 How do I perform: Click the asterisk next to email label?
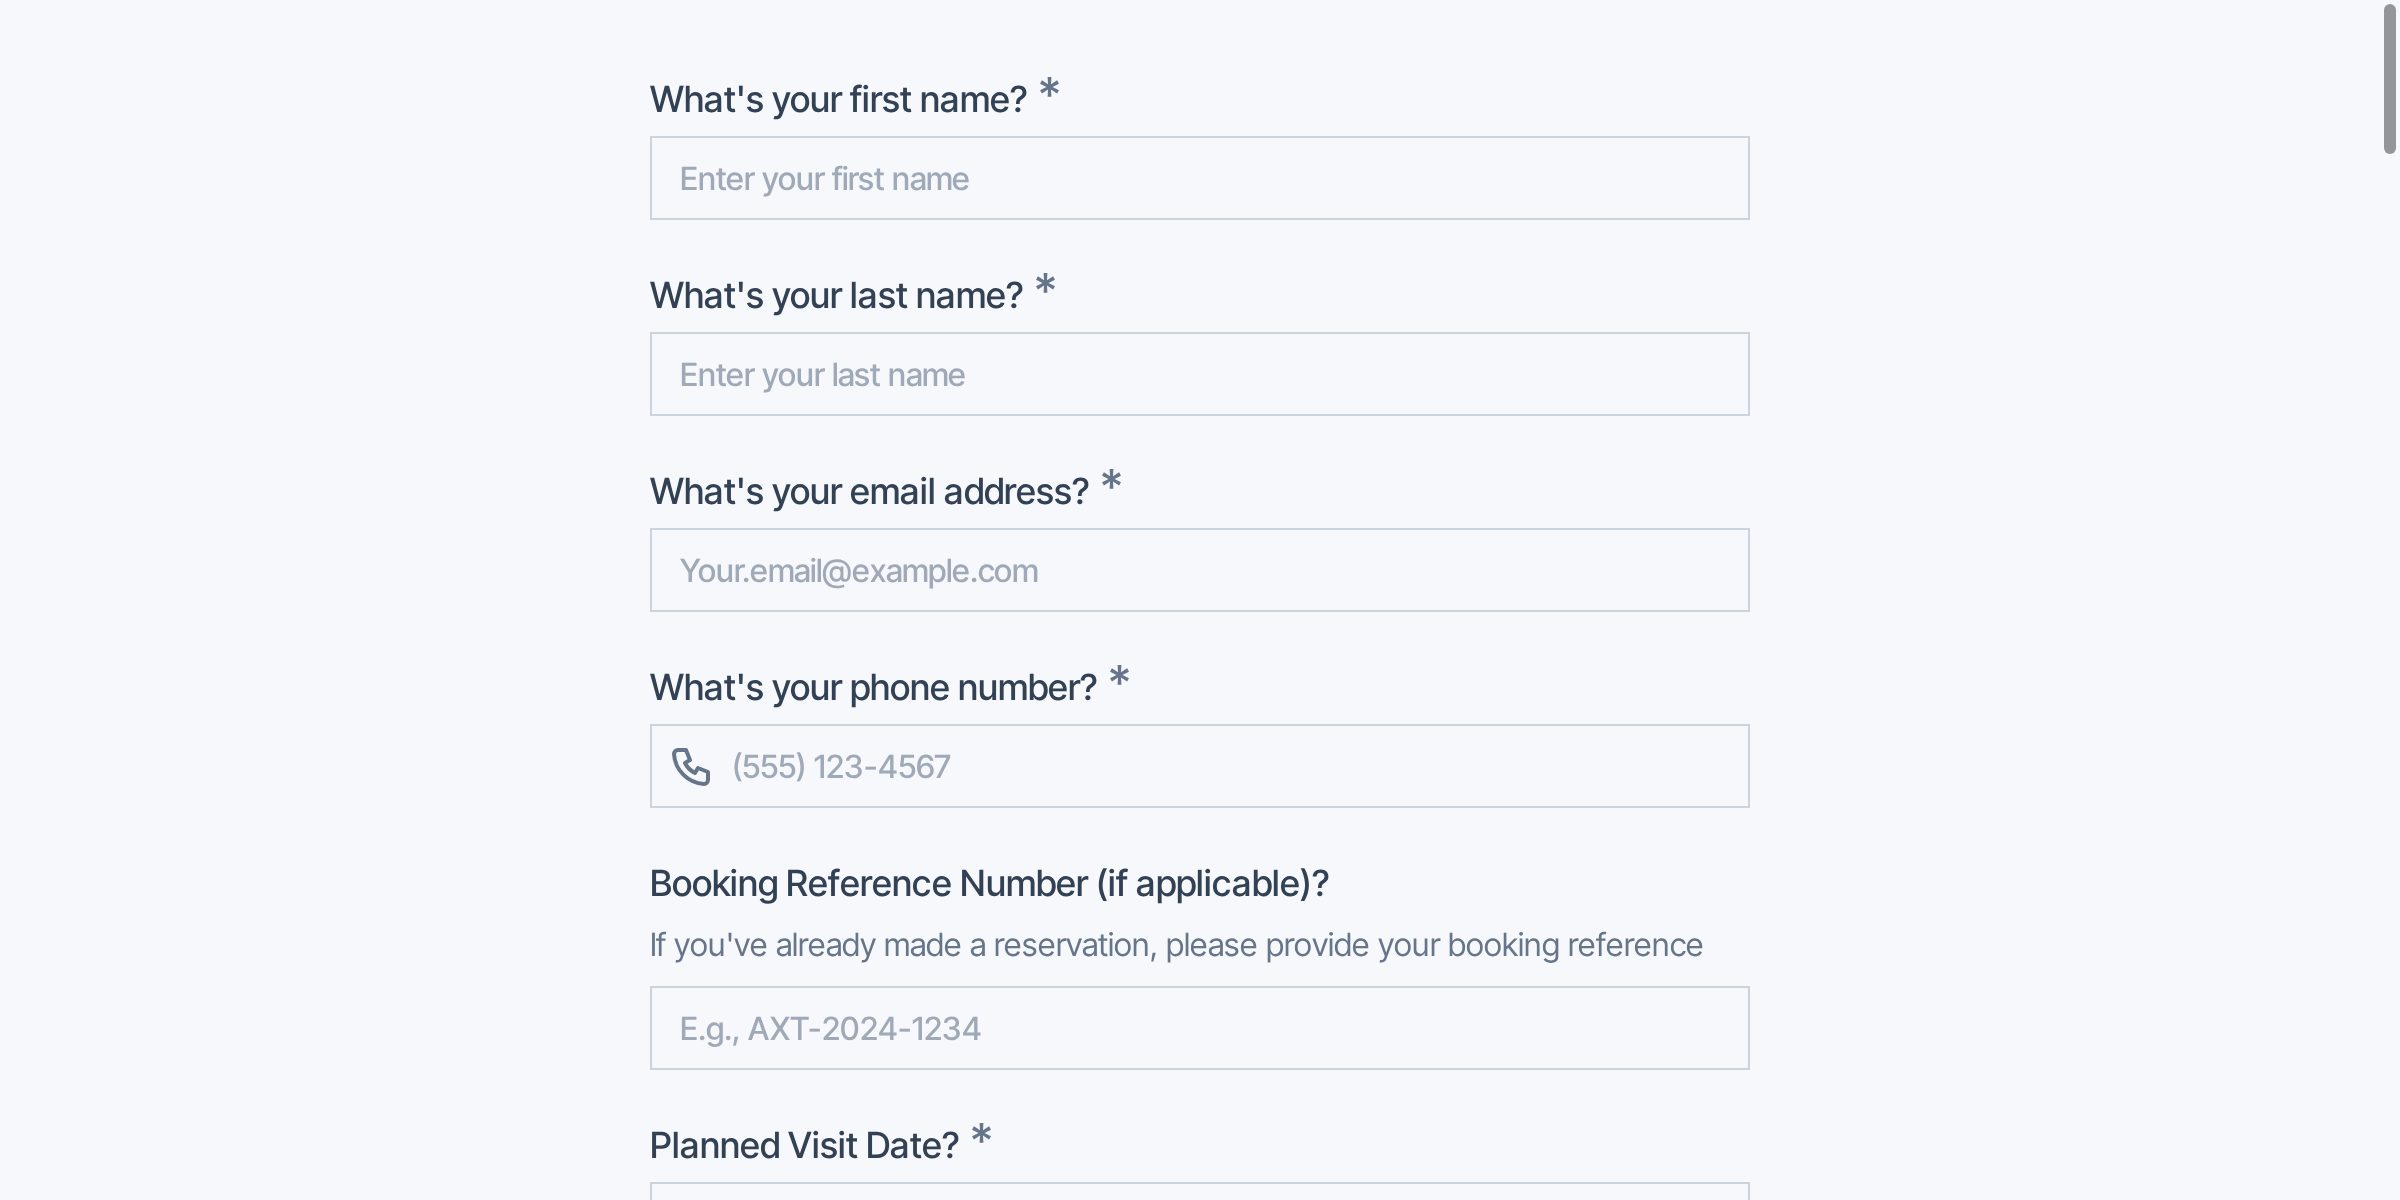(1111, 482)
